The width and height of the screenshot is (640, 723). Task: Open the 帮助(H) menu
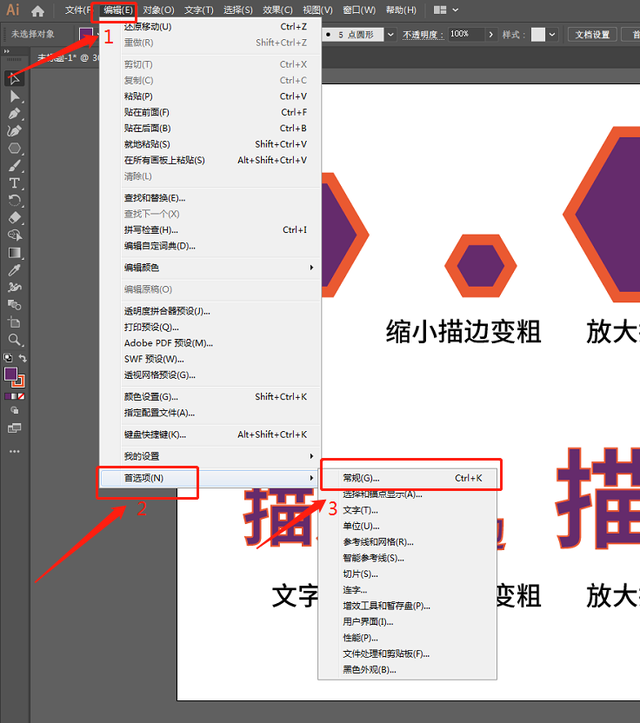pos(401,10)
